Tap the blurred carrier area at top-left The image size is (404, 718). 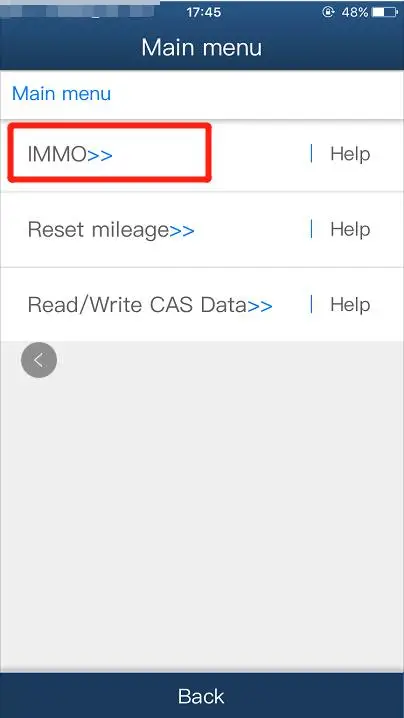tap(80, 10)
